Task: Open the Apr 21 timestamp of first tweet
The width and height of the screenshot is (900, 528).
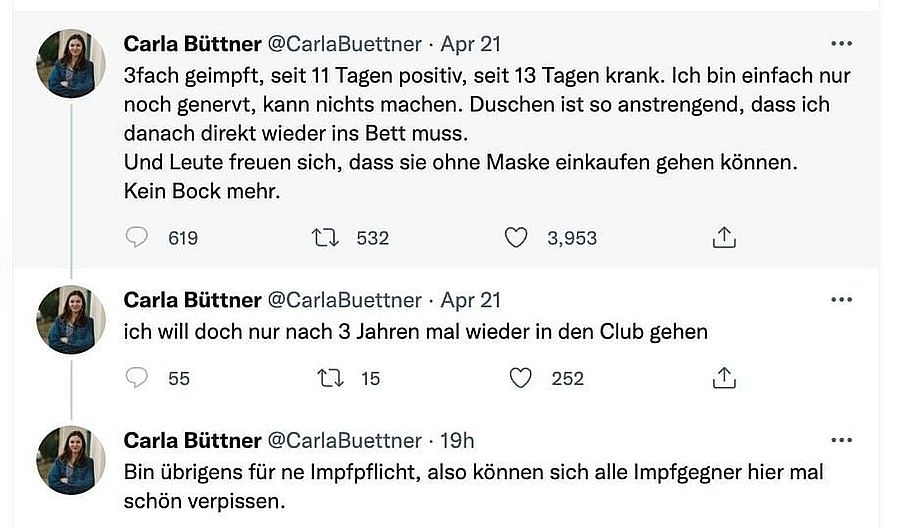Action: tap(470, 44)
